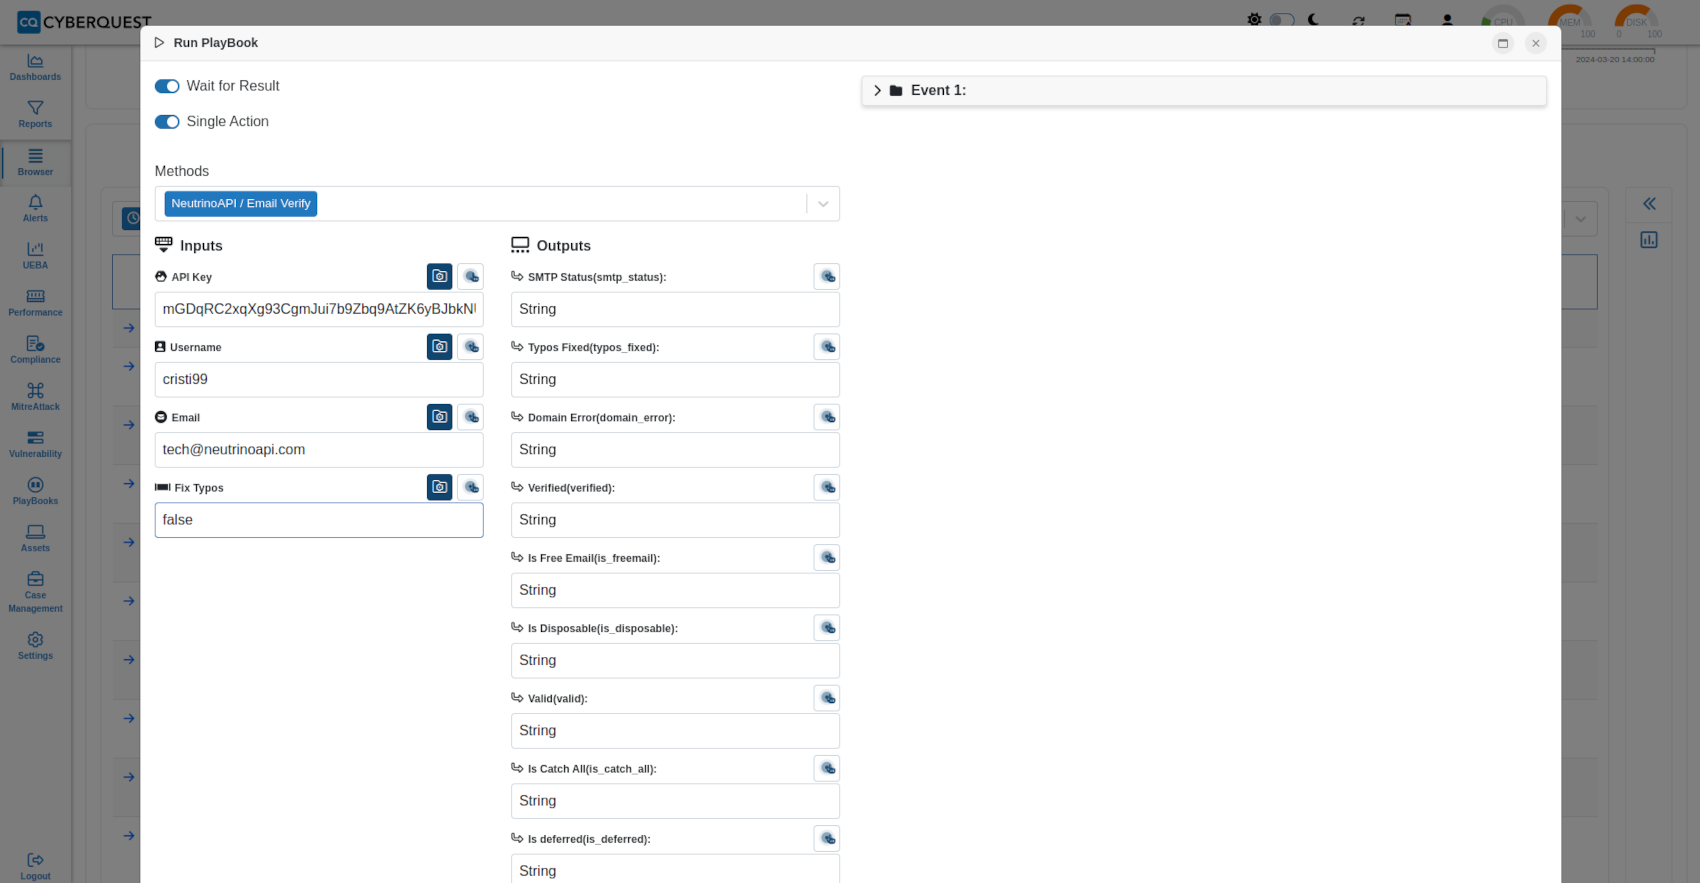Click the camera icon beside Fix Typos
The image size is (1700, 883).
pos(439,487)
